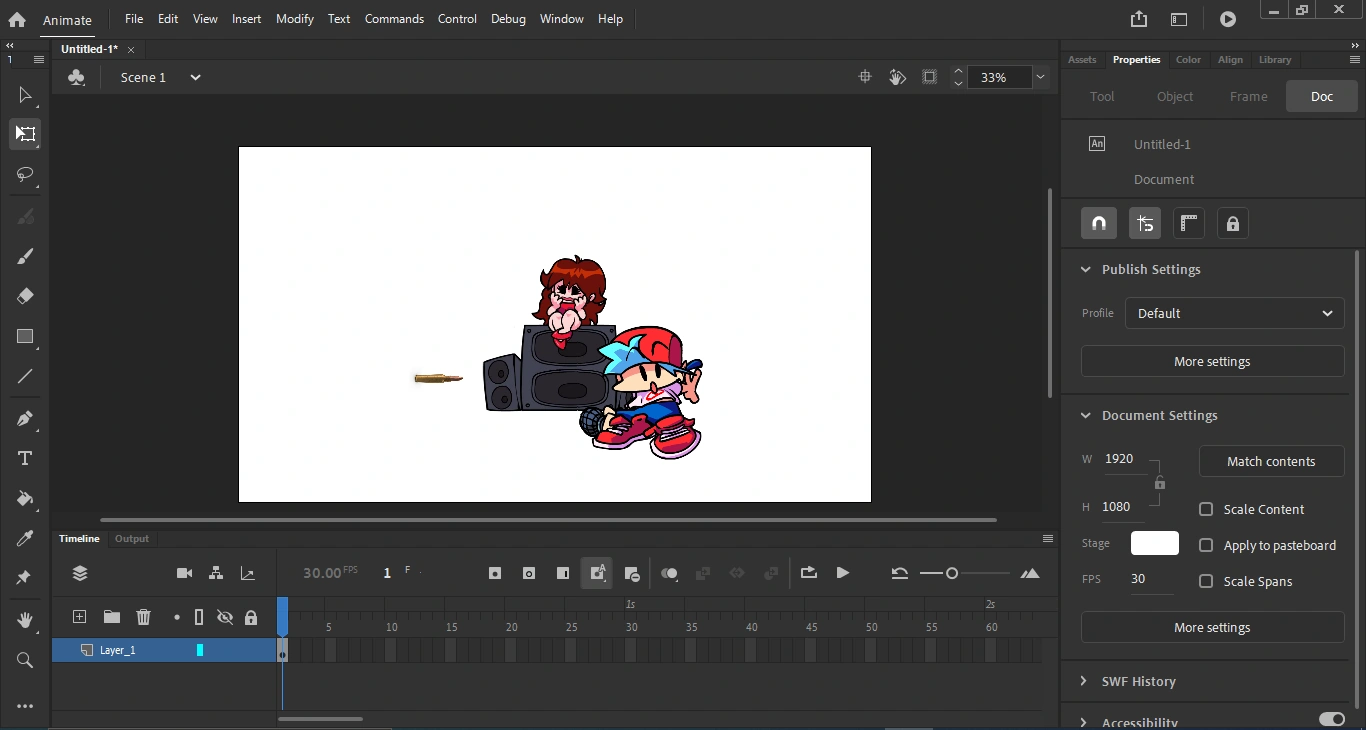
Task: Open the Stage color swatch
Action: click(x=1154, y=543)
